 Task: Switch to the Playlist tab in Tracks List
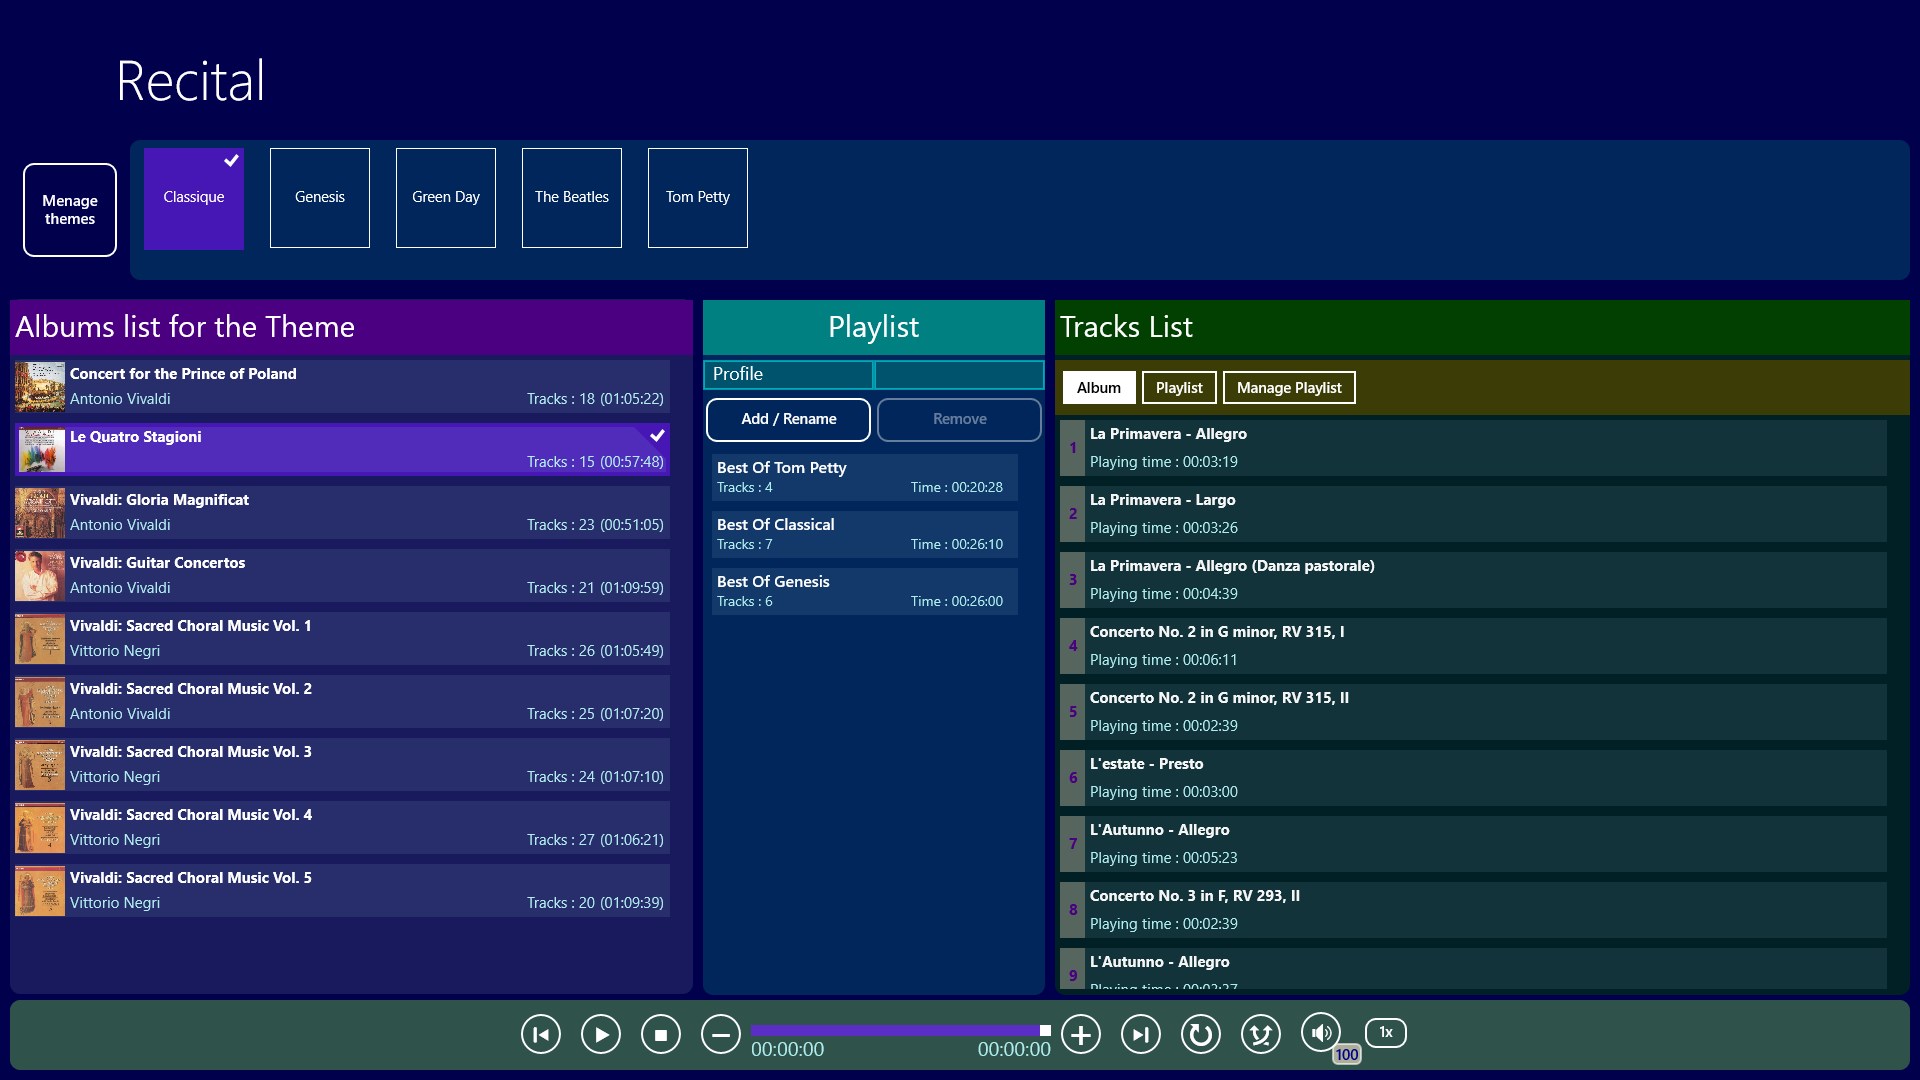point(1179,388)
